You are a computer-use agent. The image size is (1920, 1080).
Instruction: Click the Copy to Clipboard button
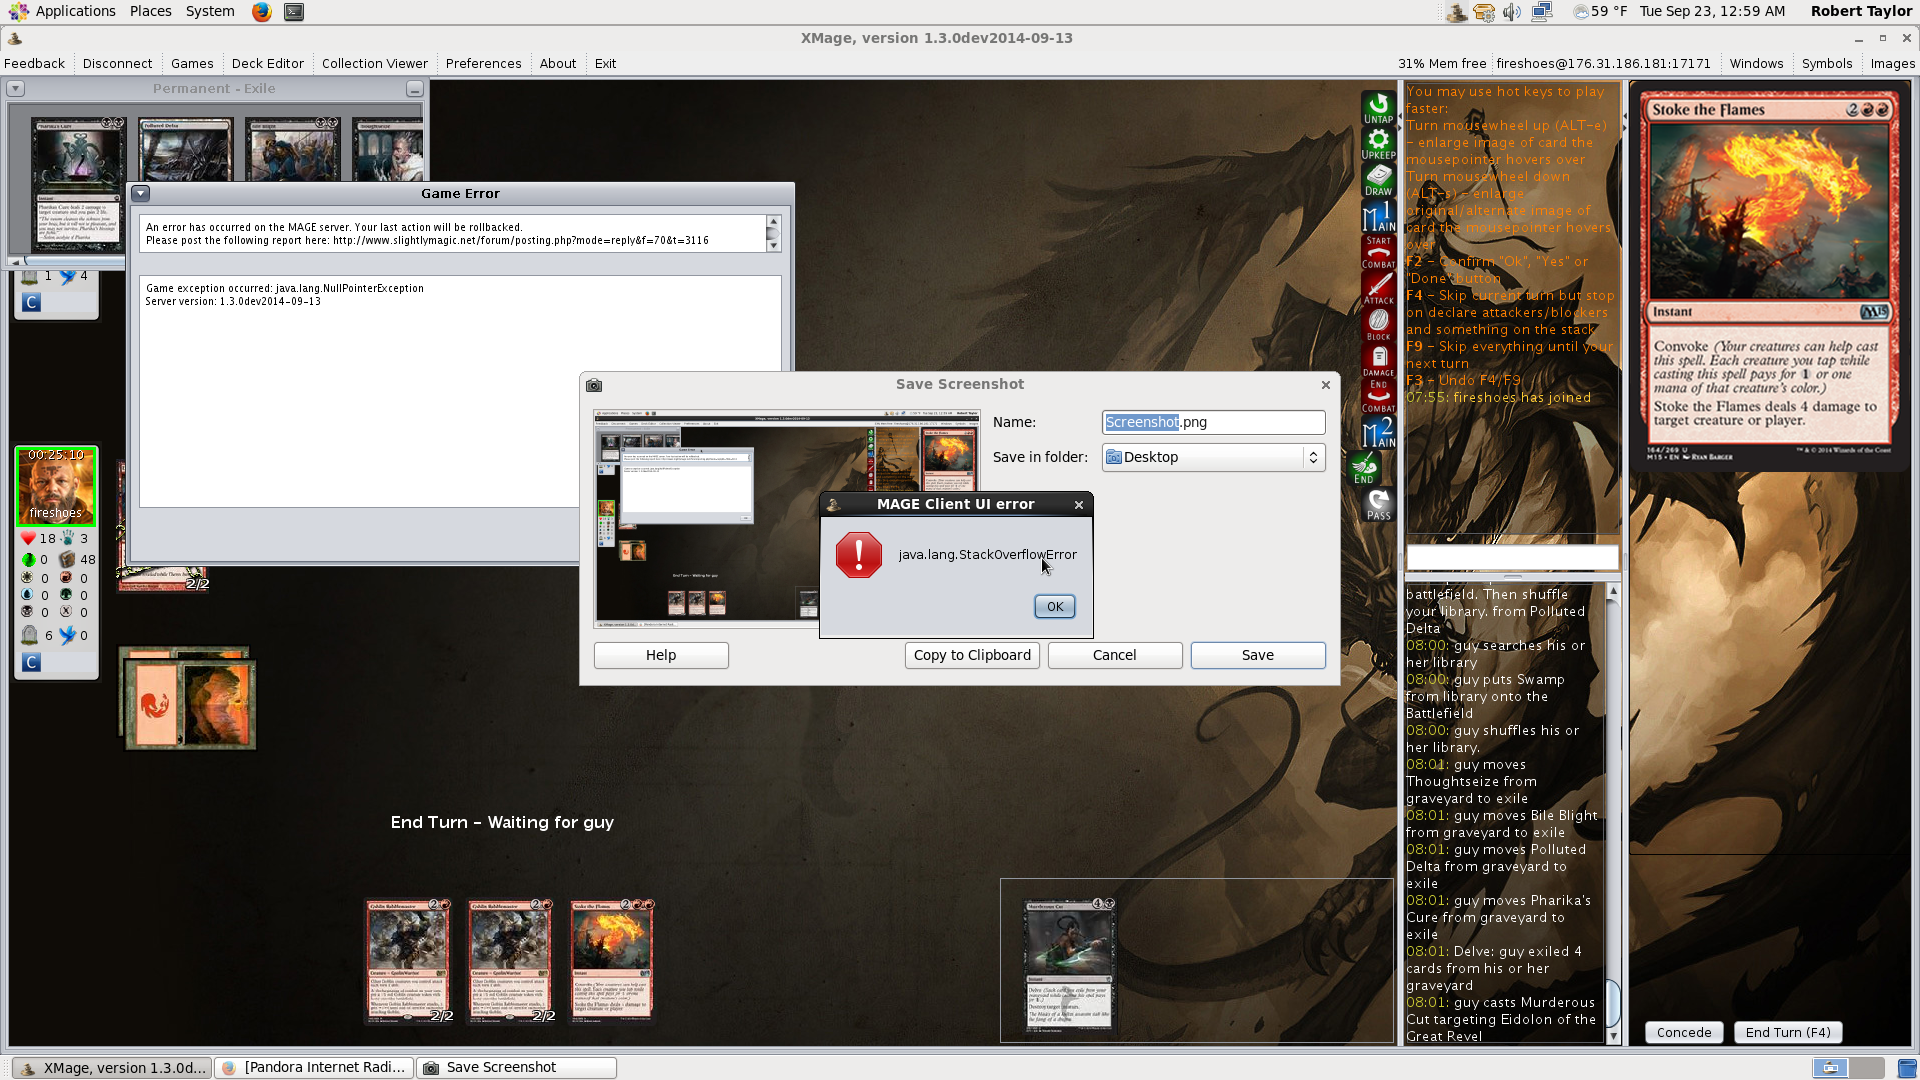pos(972,655)
